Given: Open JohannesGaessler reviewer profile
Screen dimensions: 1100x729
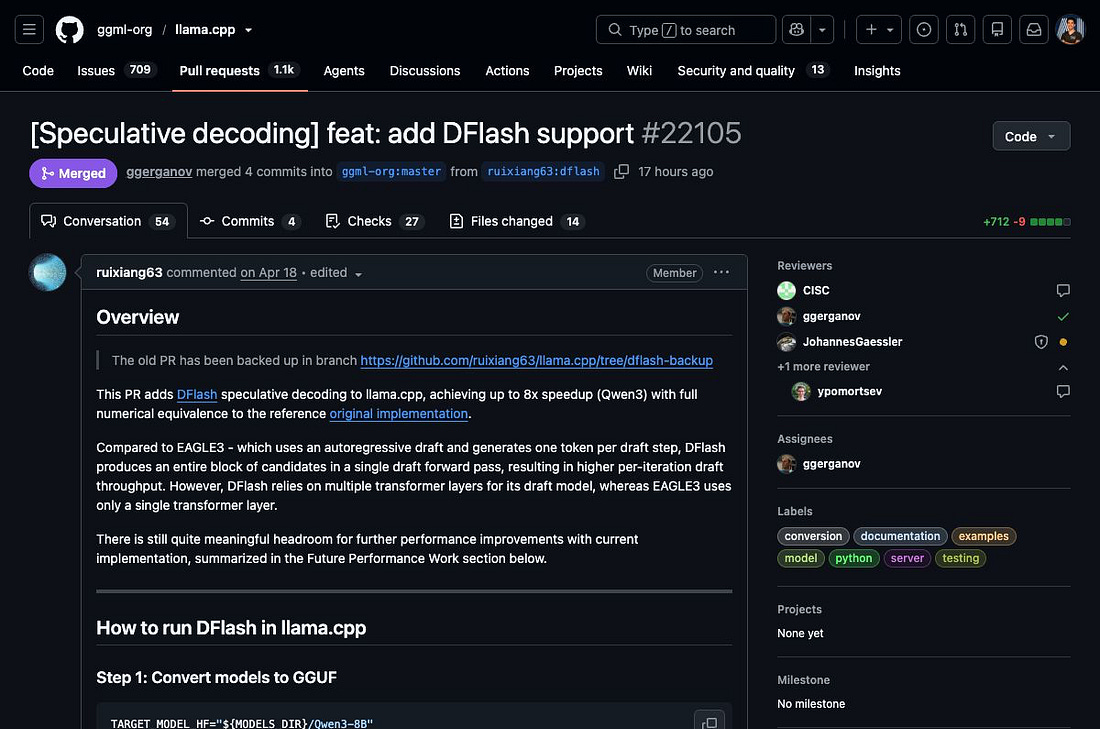Looking at the screenshot, I should [852, 342].
